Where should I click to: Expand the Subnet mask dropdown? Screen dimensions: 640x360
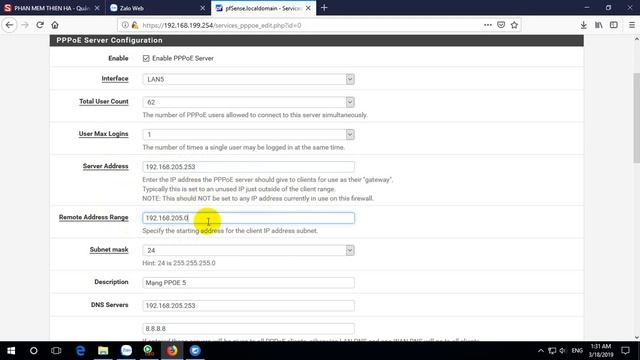click(x=248, y=250)
